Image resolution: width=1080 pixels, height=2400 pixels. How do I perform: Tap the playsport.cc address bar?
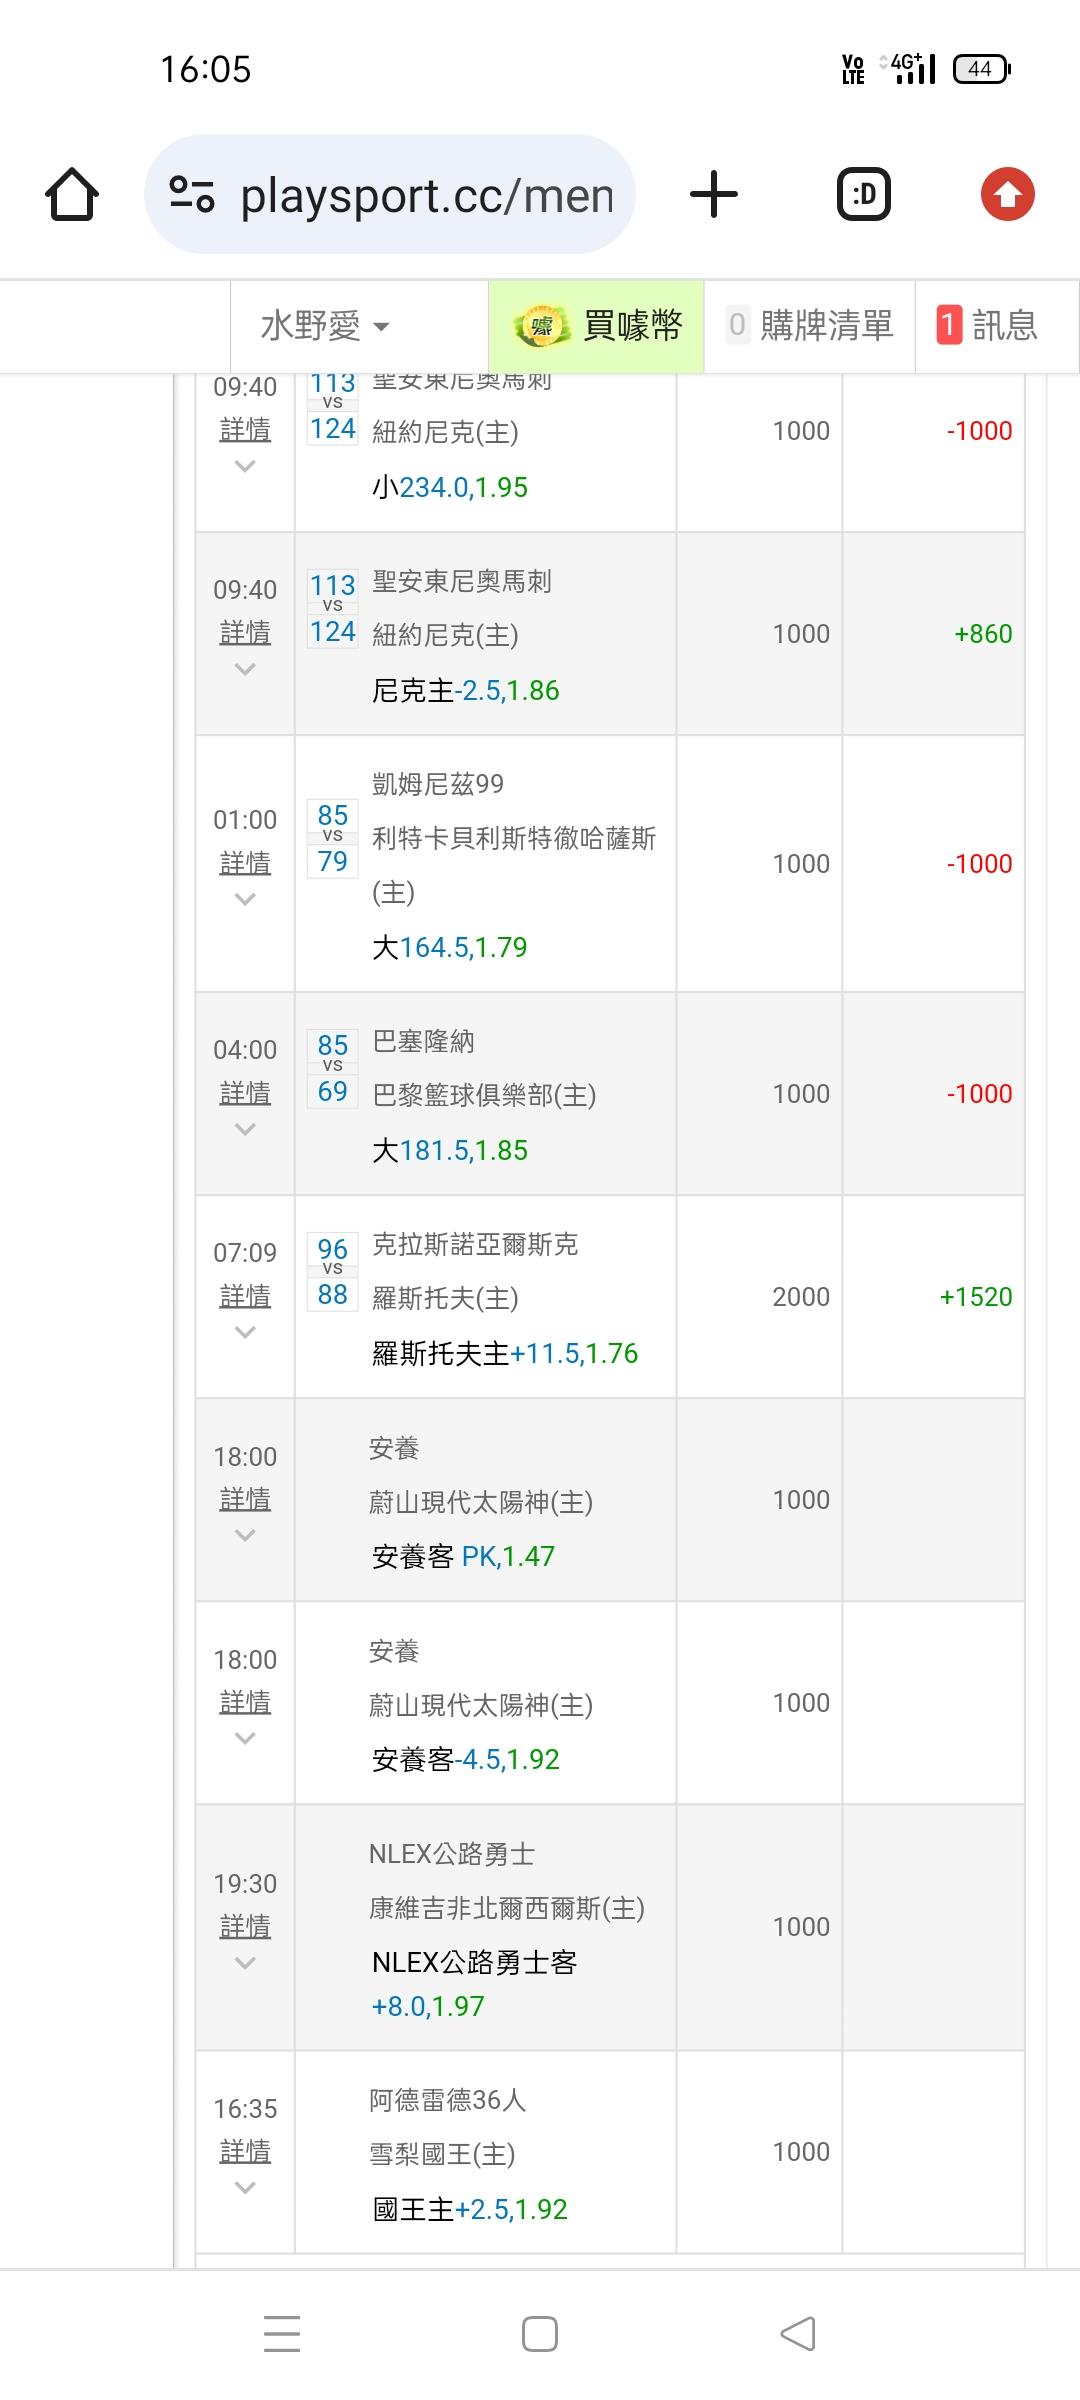425,194
